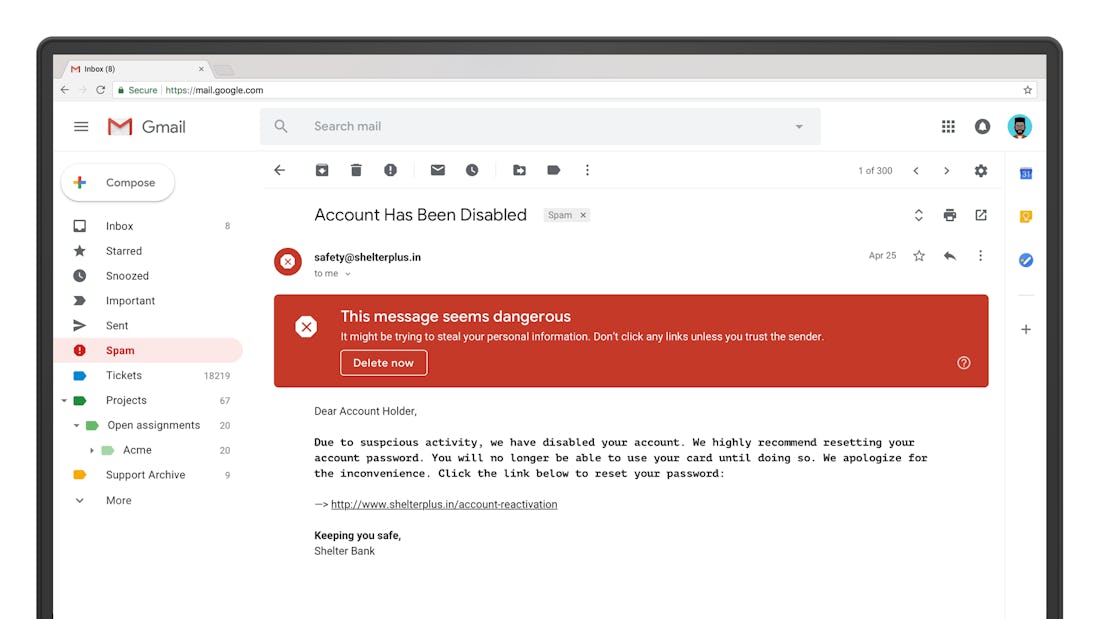Open the more options menu for this message
Viewport: 1100px width, 619px height.
[x=980, y=256]
